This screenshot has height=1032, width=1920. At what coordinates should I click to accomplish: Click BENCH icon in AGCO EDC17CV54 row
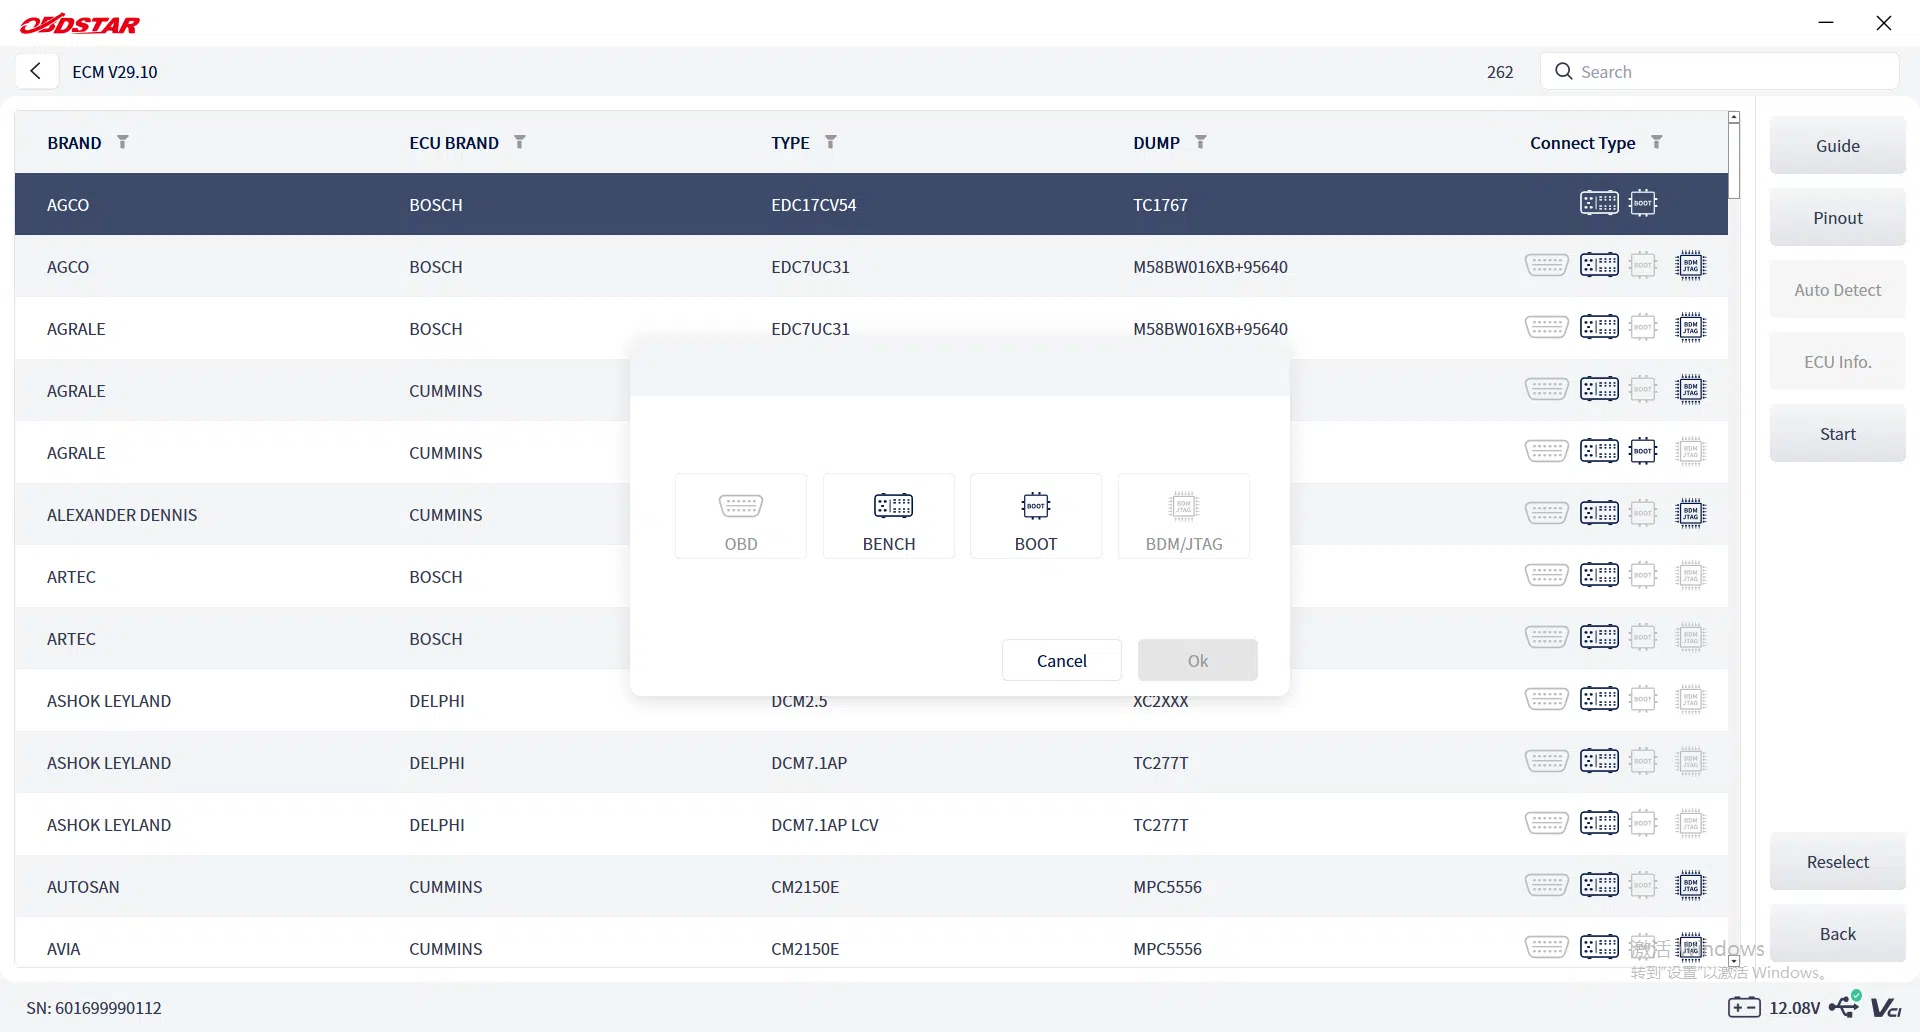coord(1599,203)
